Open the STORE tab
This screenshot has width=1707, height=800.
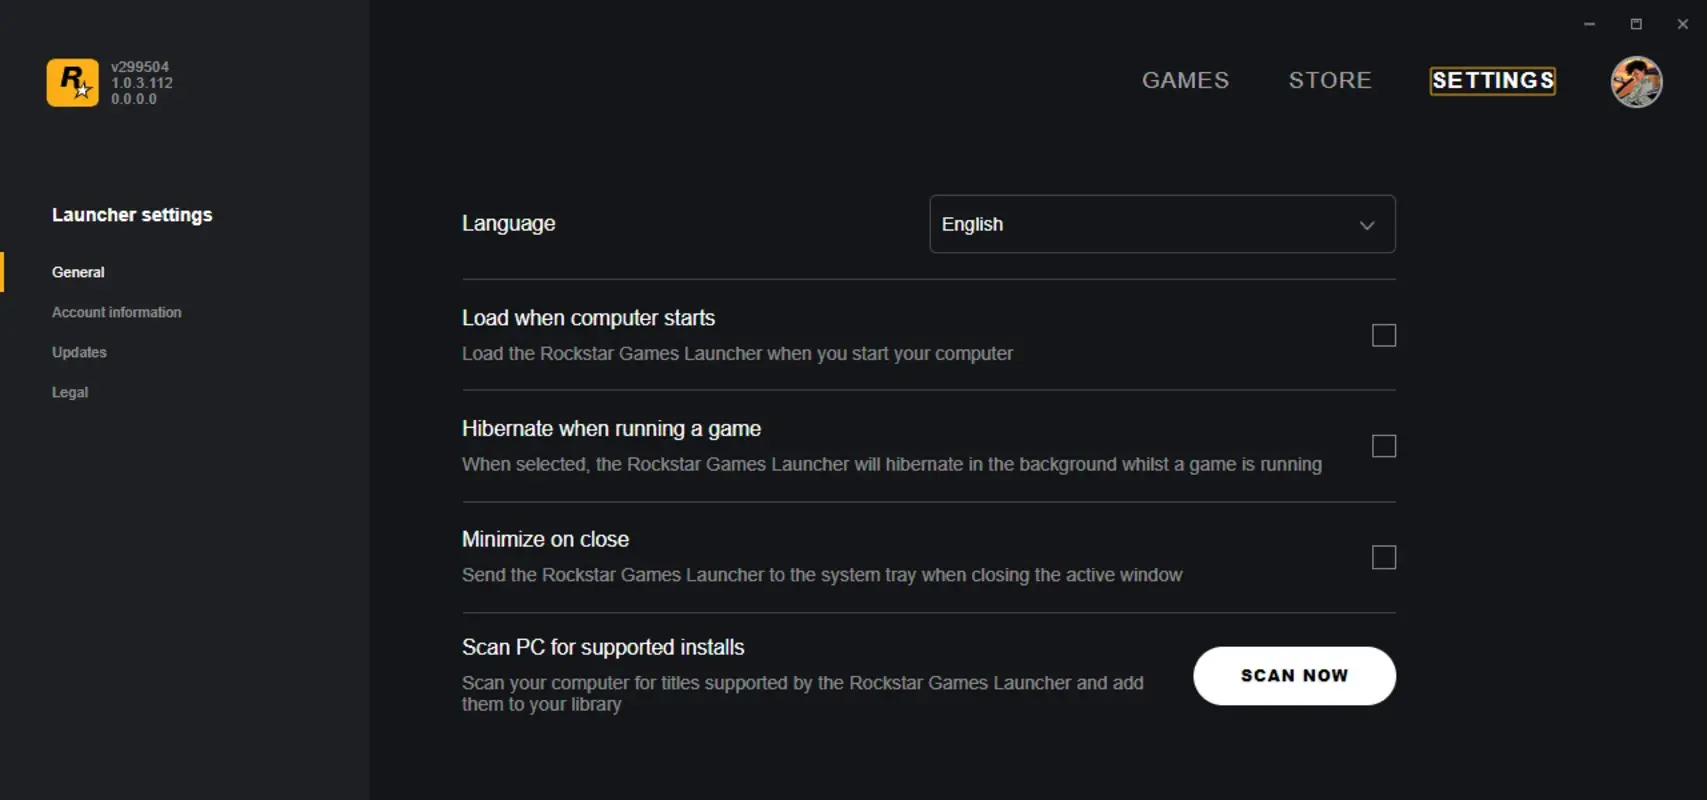[1330, 80]
